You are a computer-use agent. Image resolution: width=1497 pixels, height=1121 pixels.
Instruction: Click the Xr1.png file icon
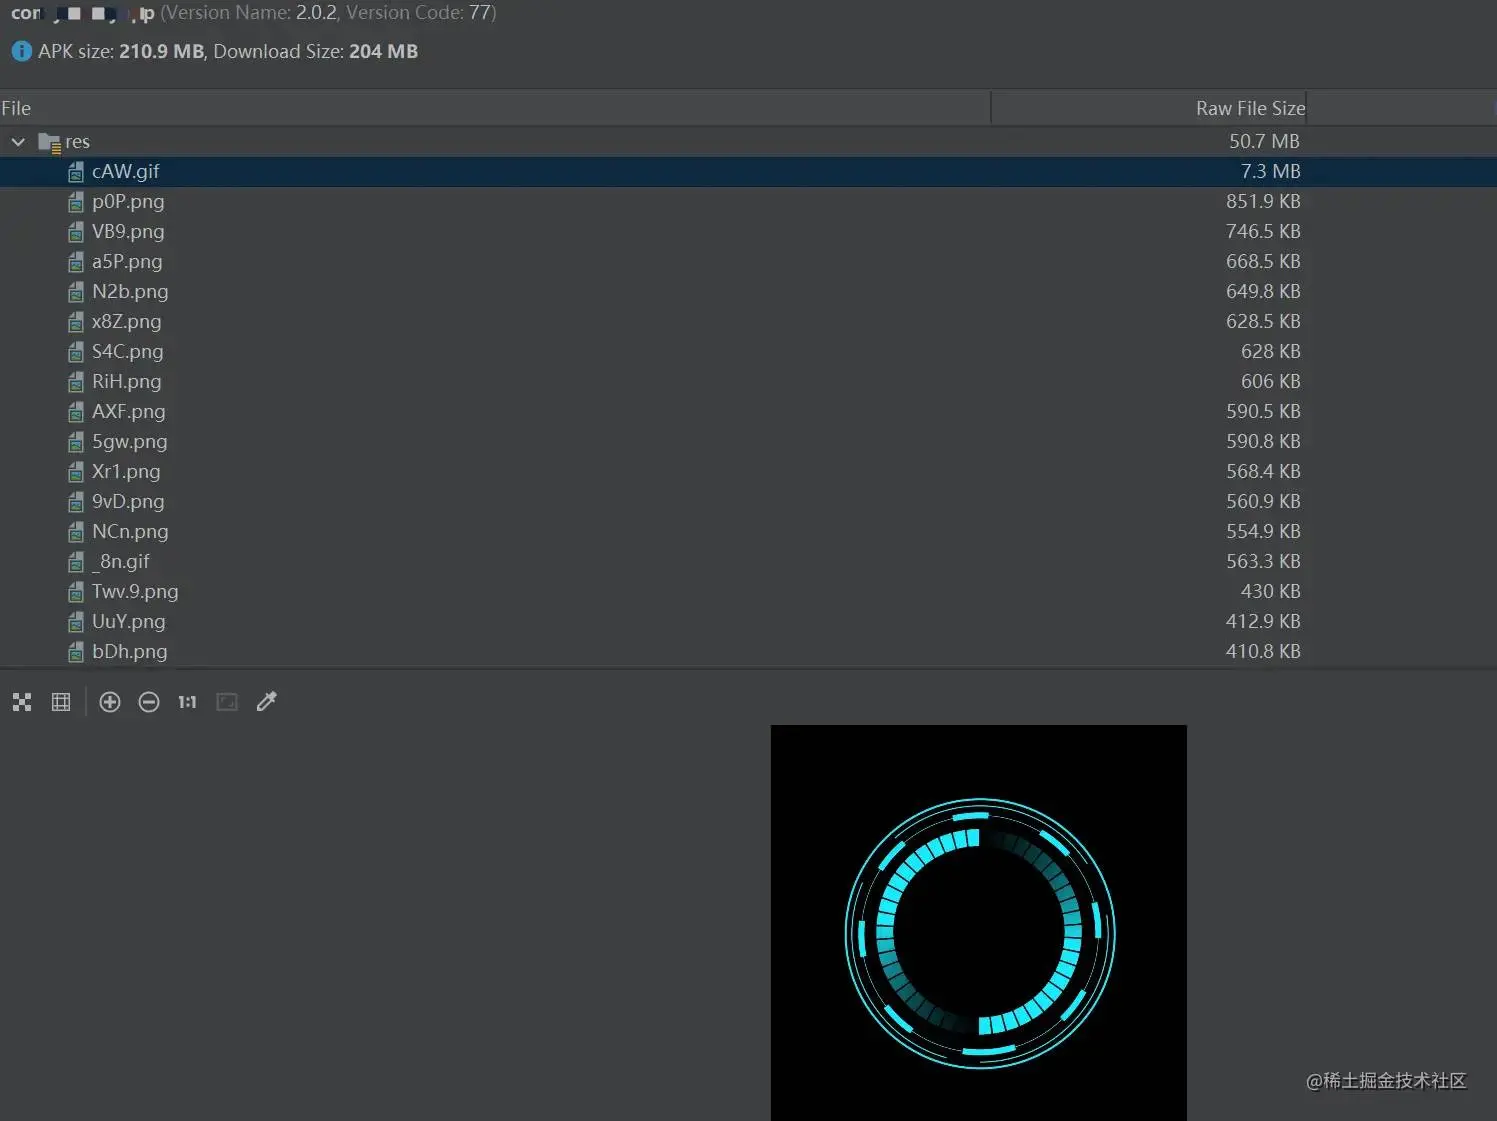[x=76, y=472]
